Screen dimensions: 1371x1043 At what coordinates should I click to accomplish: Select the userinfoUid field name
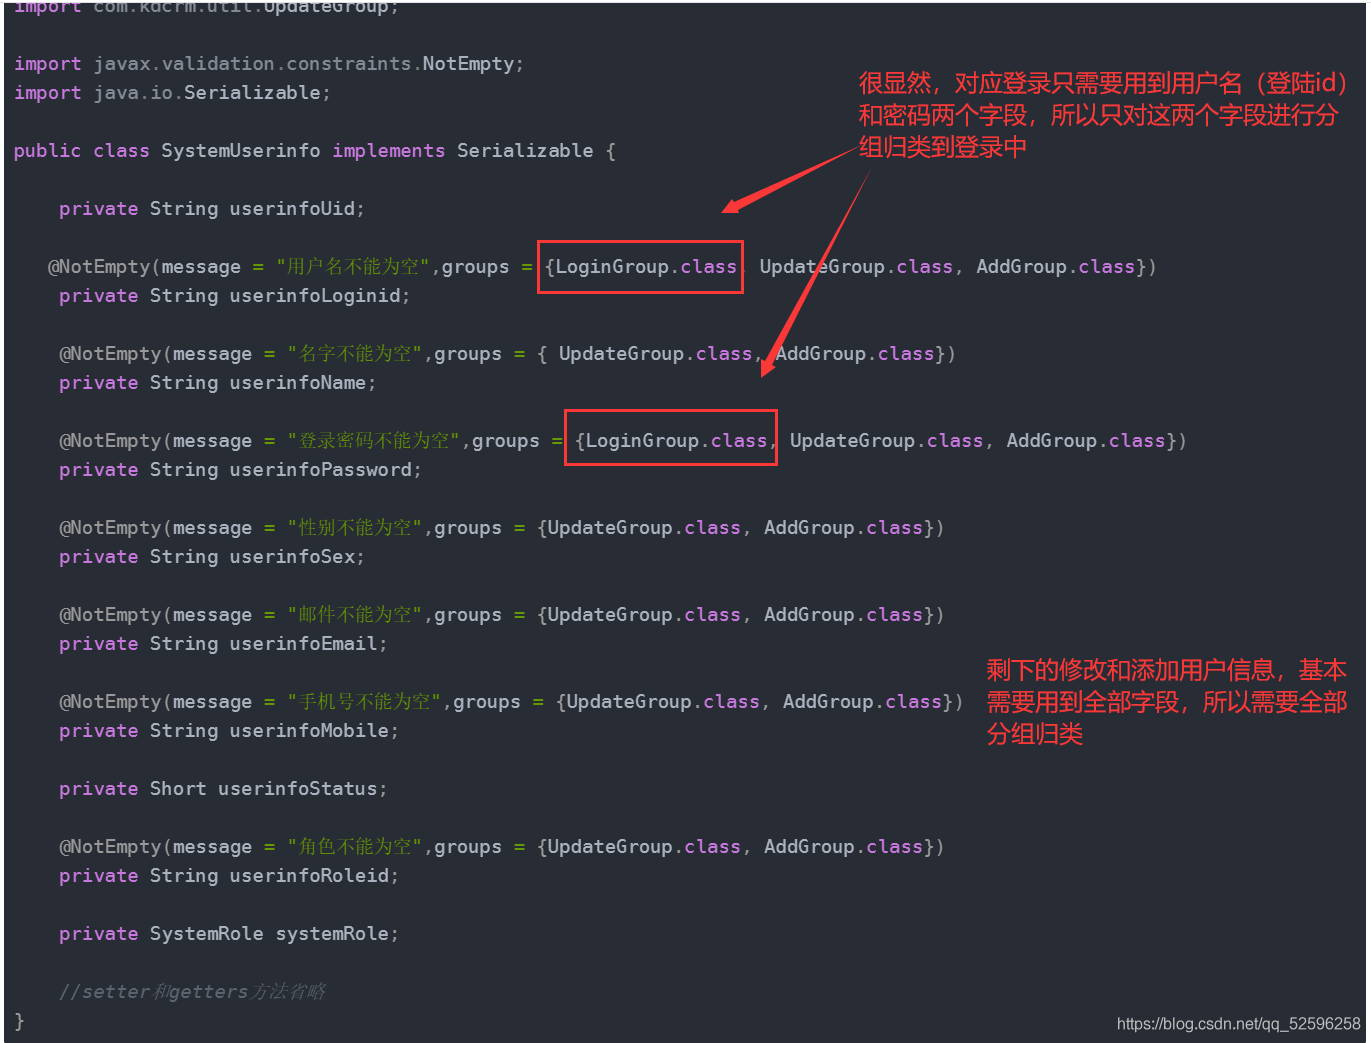pos(292,209)
